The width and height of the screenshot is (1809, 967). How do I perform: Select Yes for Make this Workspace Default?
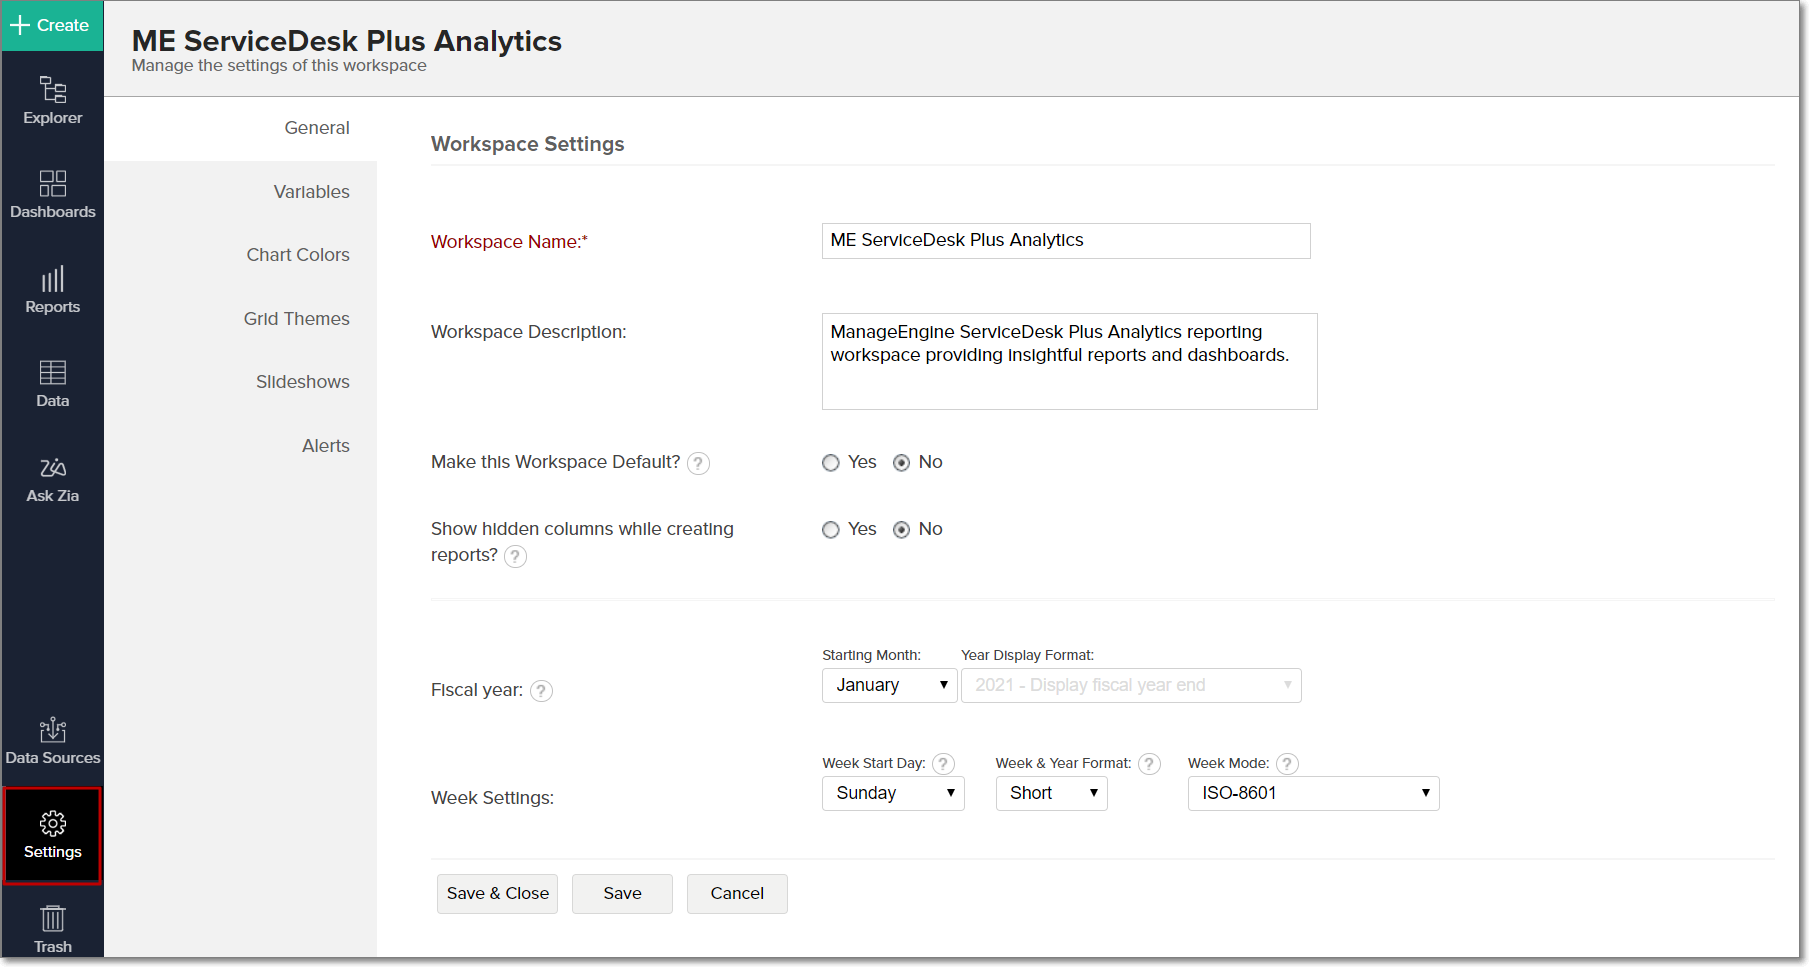coord(830,462)
